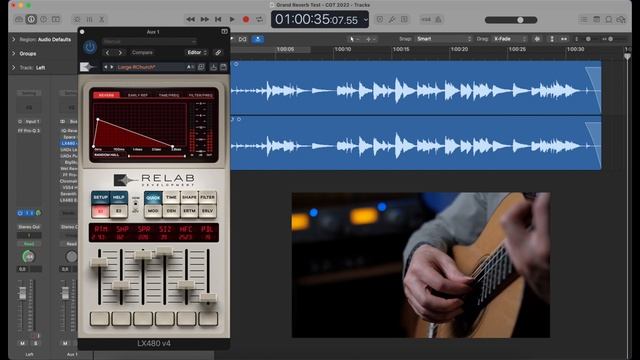Go to next plugin setting arrow
The width and height of the screenshot is (640, 360).
click(120, 53)
